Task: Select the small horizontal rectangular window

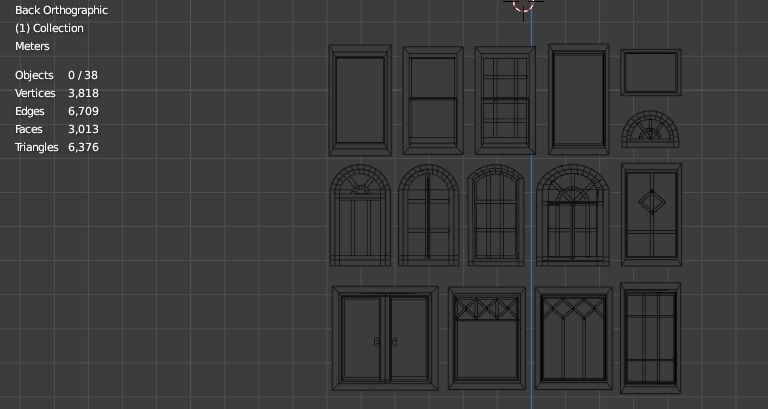Action: click(x=651, y=72)
